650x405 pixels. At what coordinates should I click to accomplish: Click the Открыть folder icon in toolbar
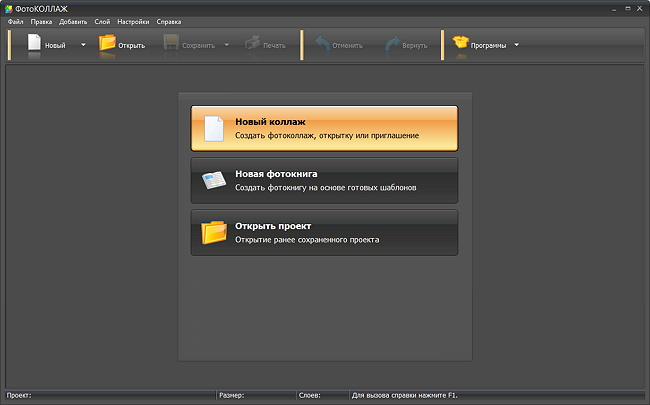pos(107,43)
